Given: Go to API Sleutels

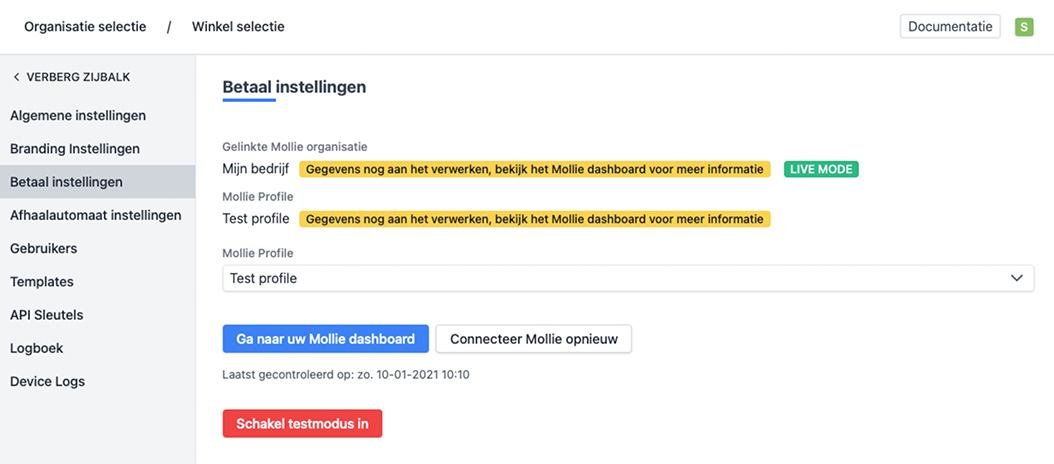Looking at the screenshot, I should (x=47, y=315).
